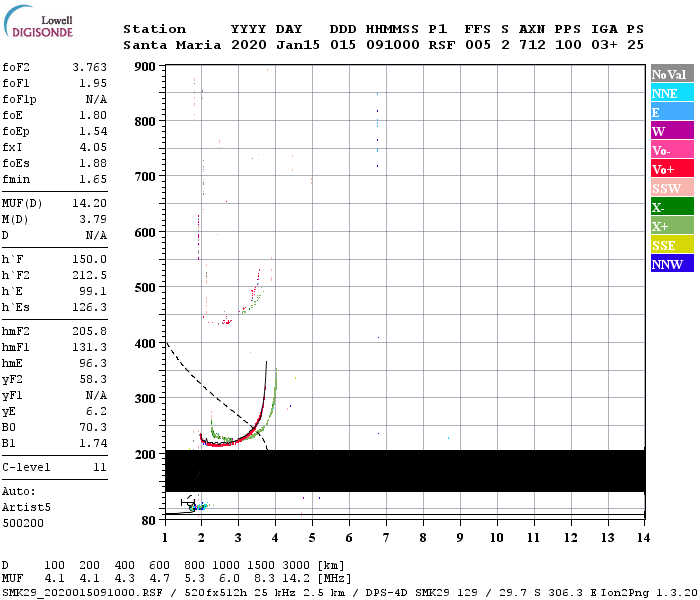This screenshot has height=600, width=700.
Task: Click the D 1000 km column header
Action: pos(226,565)
